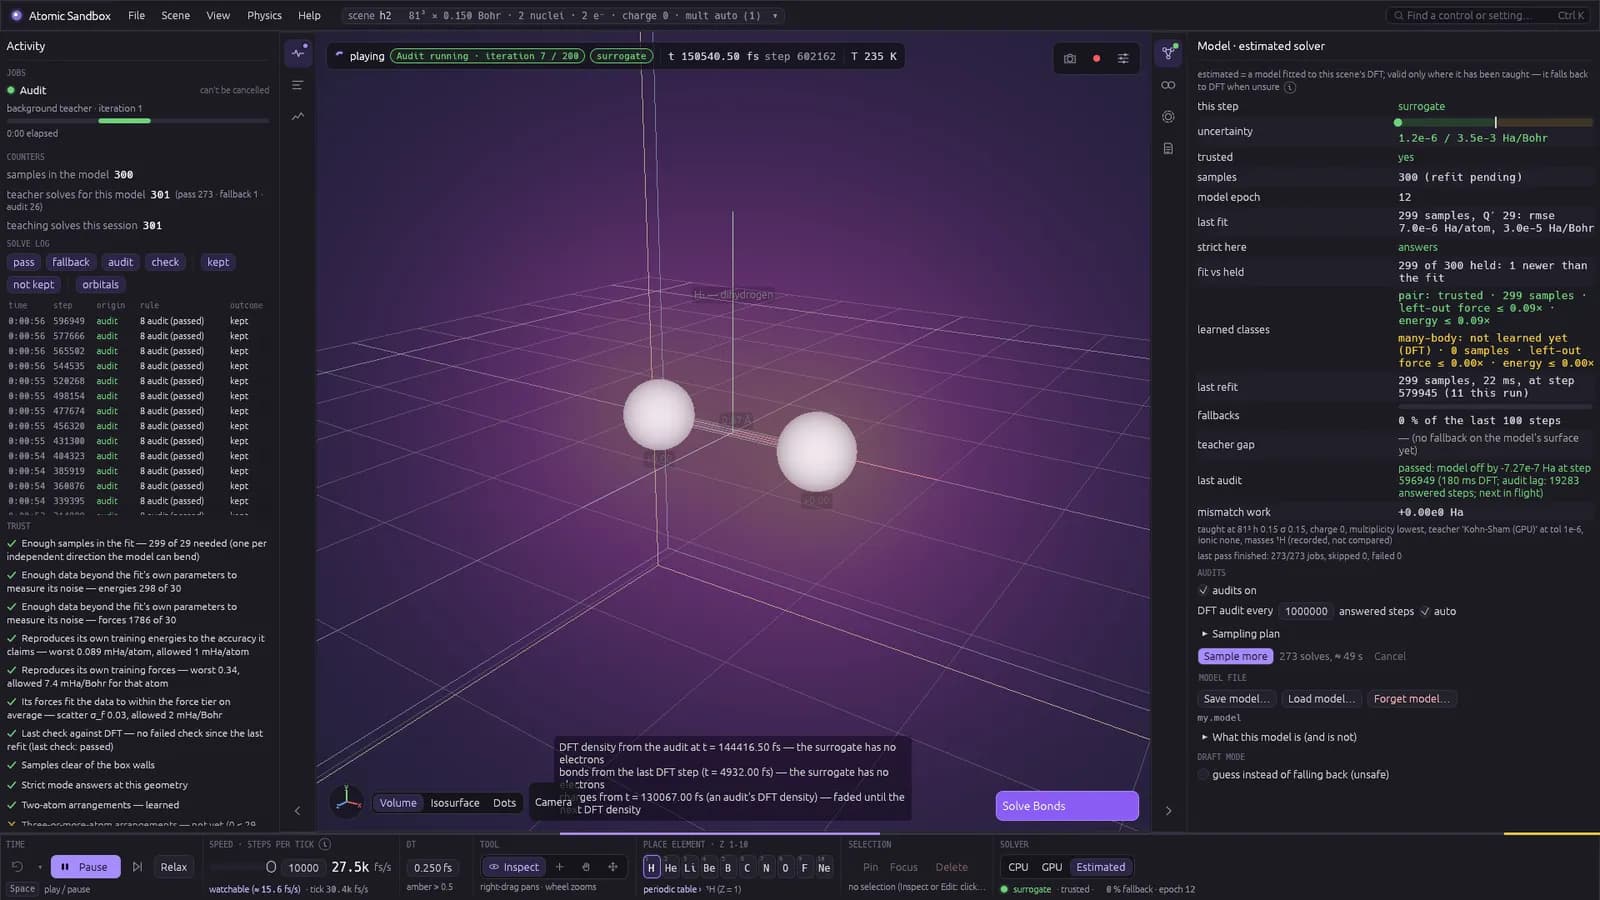Reset time with the undo arrow icon
The height and width of the screenshot is (900, 1600).
click(x=17, y=867)
